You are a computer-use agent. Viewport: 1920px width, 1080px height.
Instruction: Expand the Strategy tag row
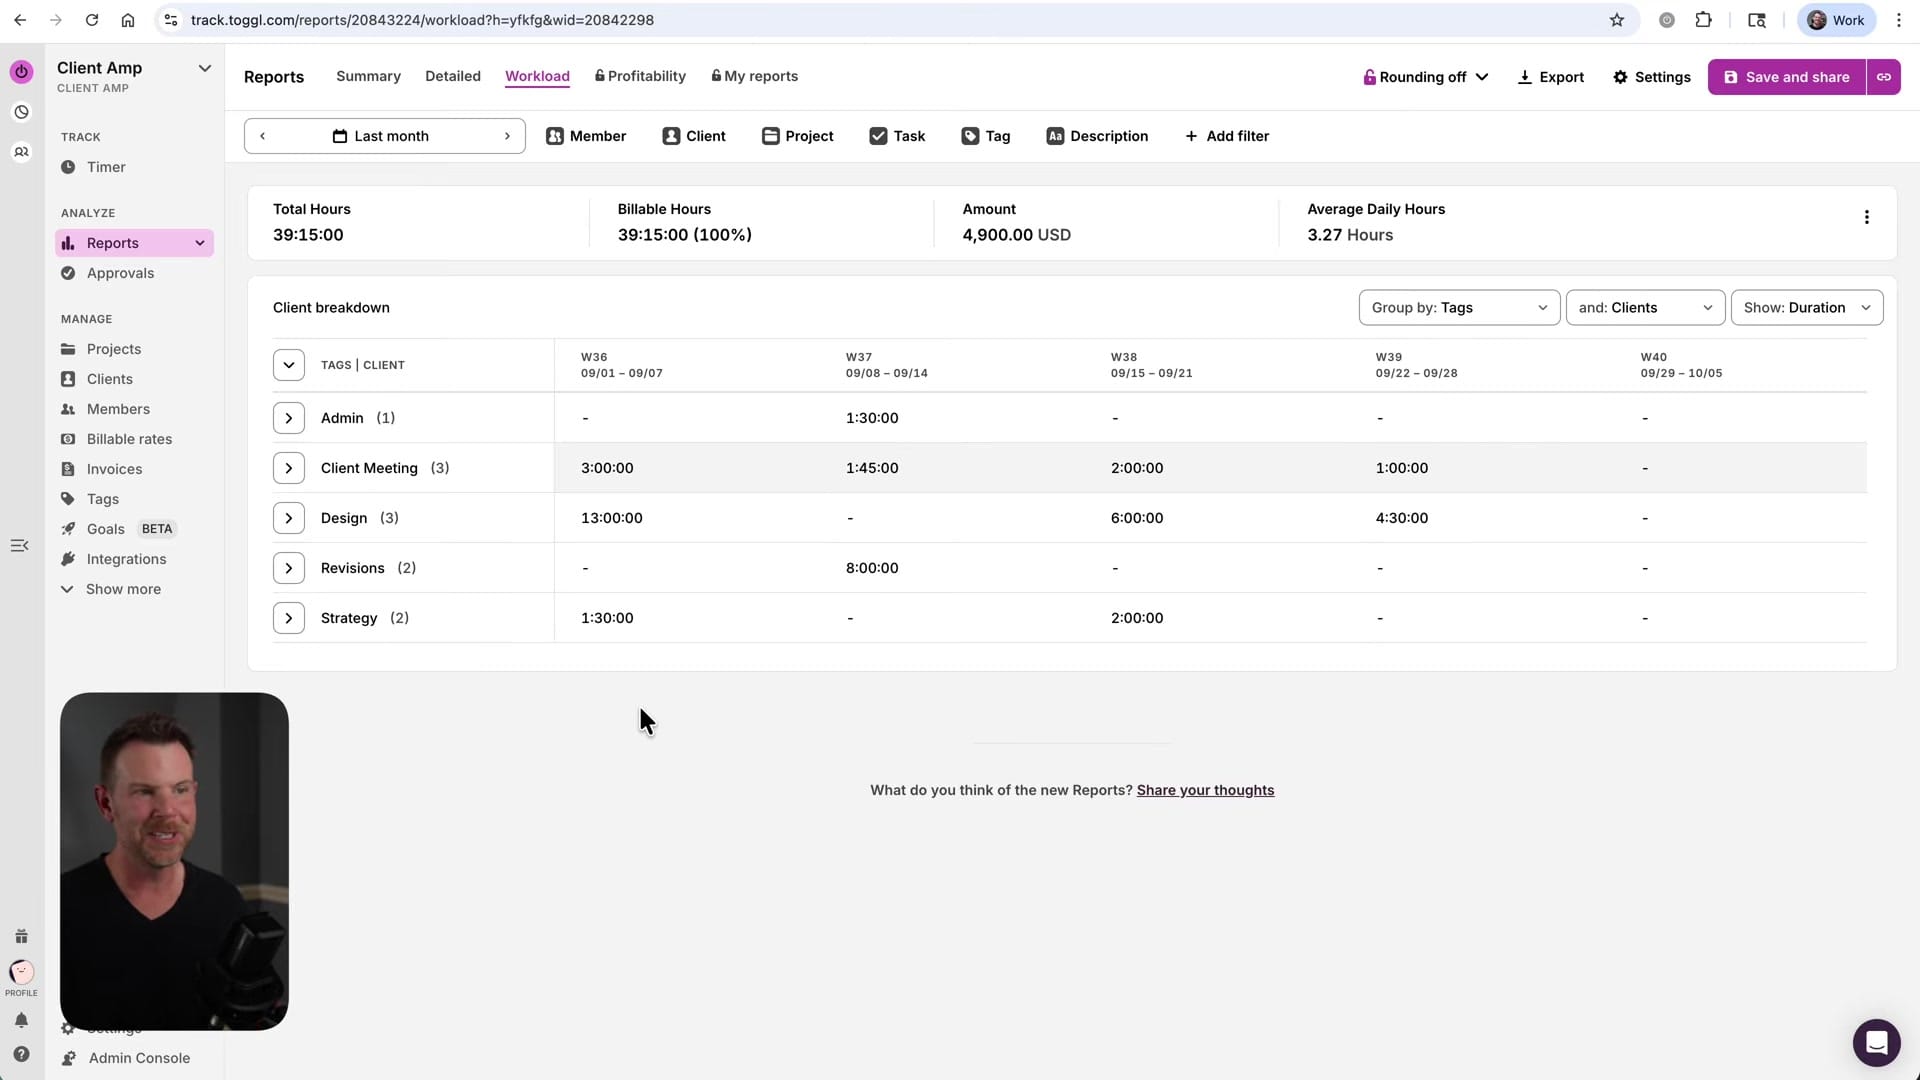[289, 618]
